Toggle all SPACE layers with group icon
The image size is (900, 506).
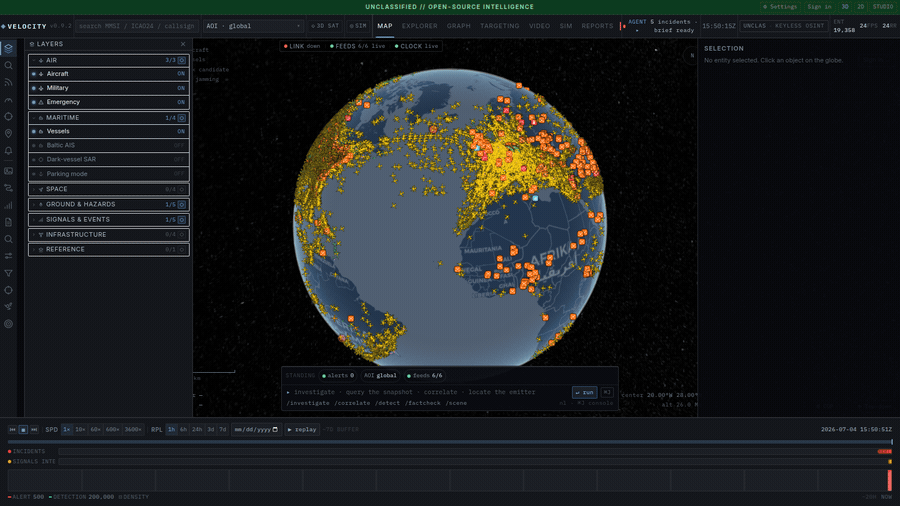(181, 189)
